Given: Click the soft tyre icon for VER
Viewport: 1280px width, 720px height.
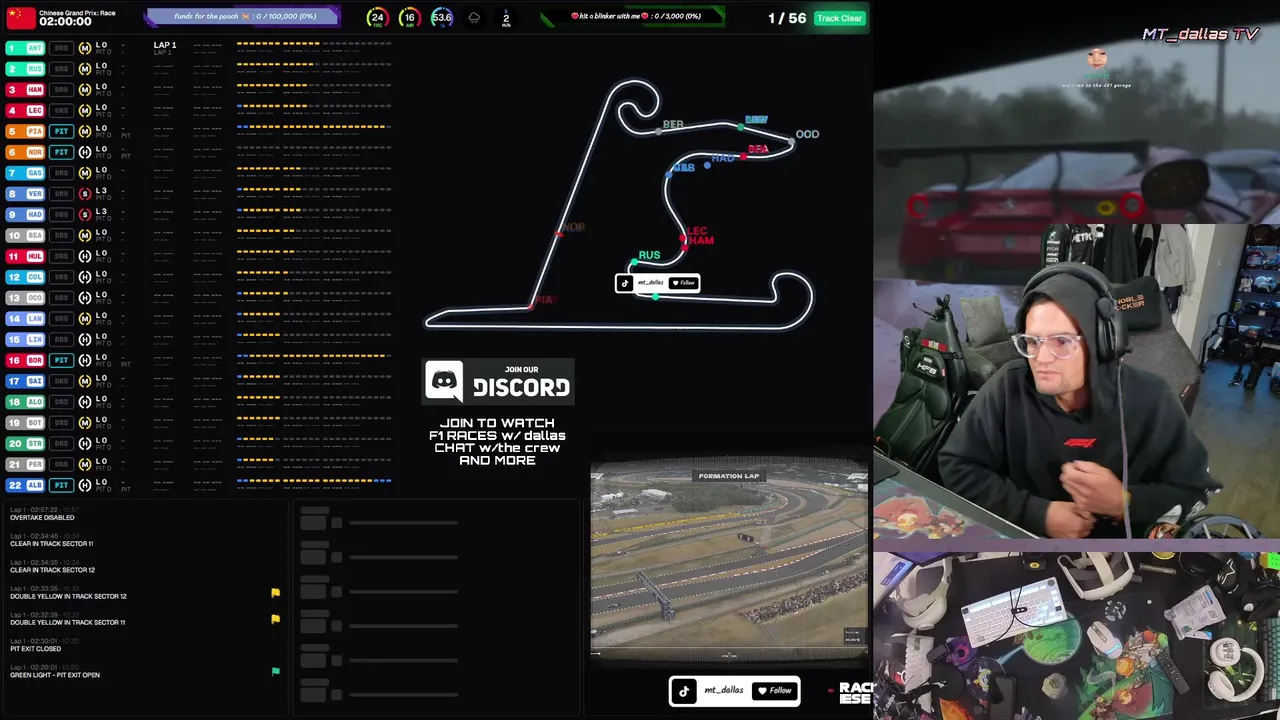Looking at the screenshot, I should point(85,194).
